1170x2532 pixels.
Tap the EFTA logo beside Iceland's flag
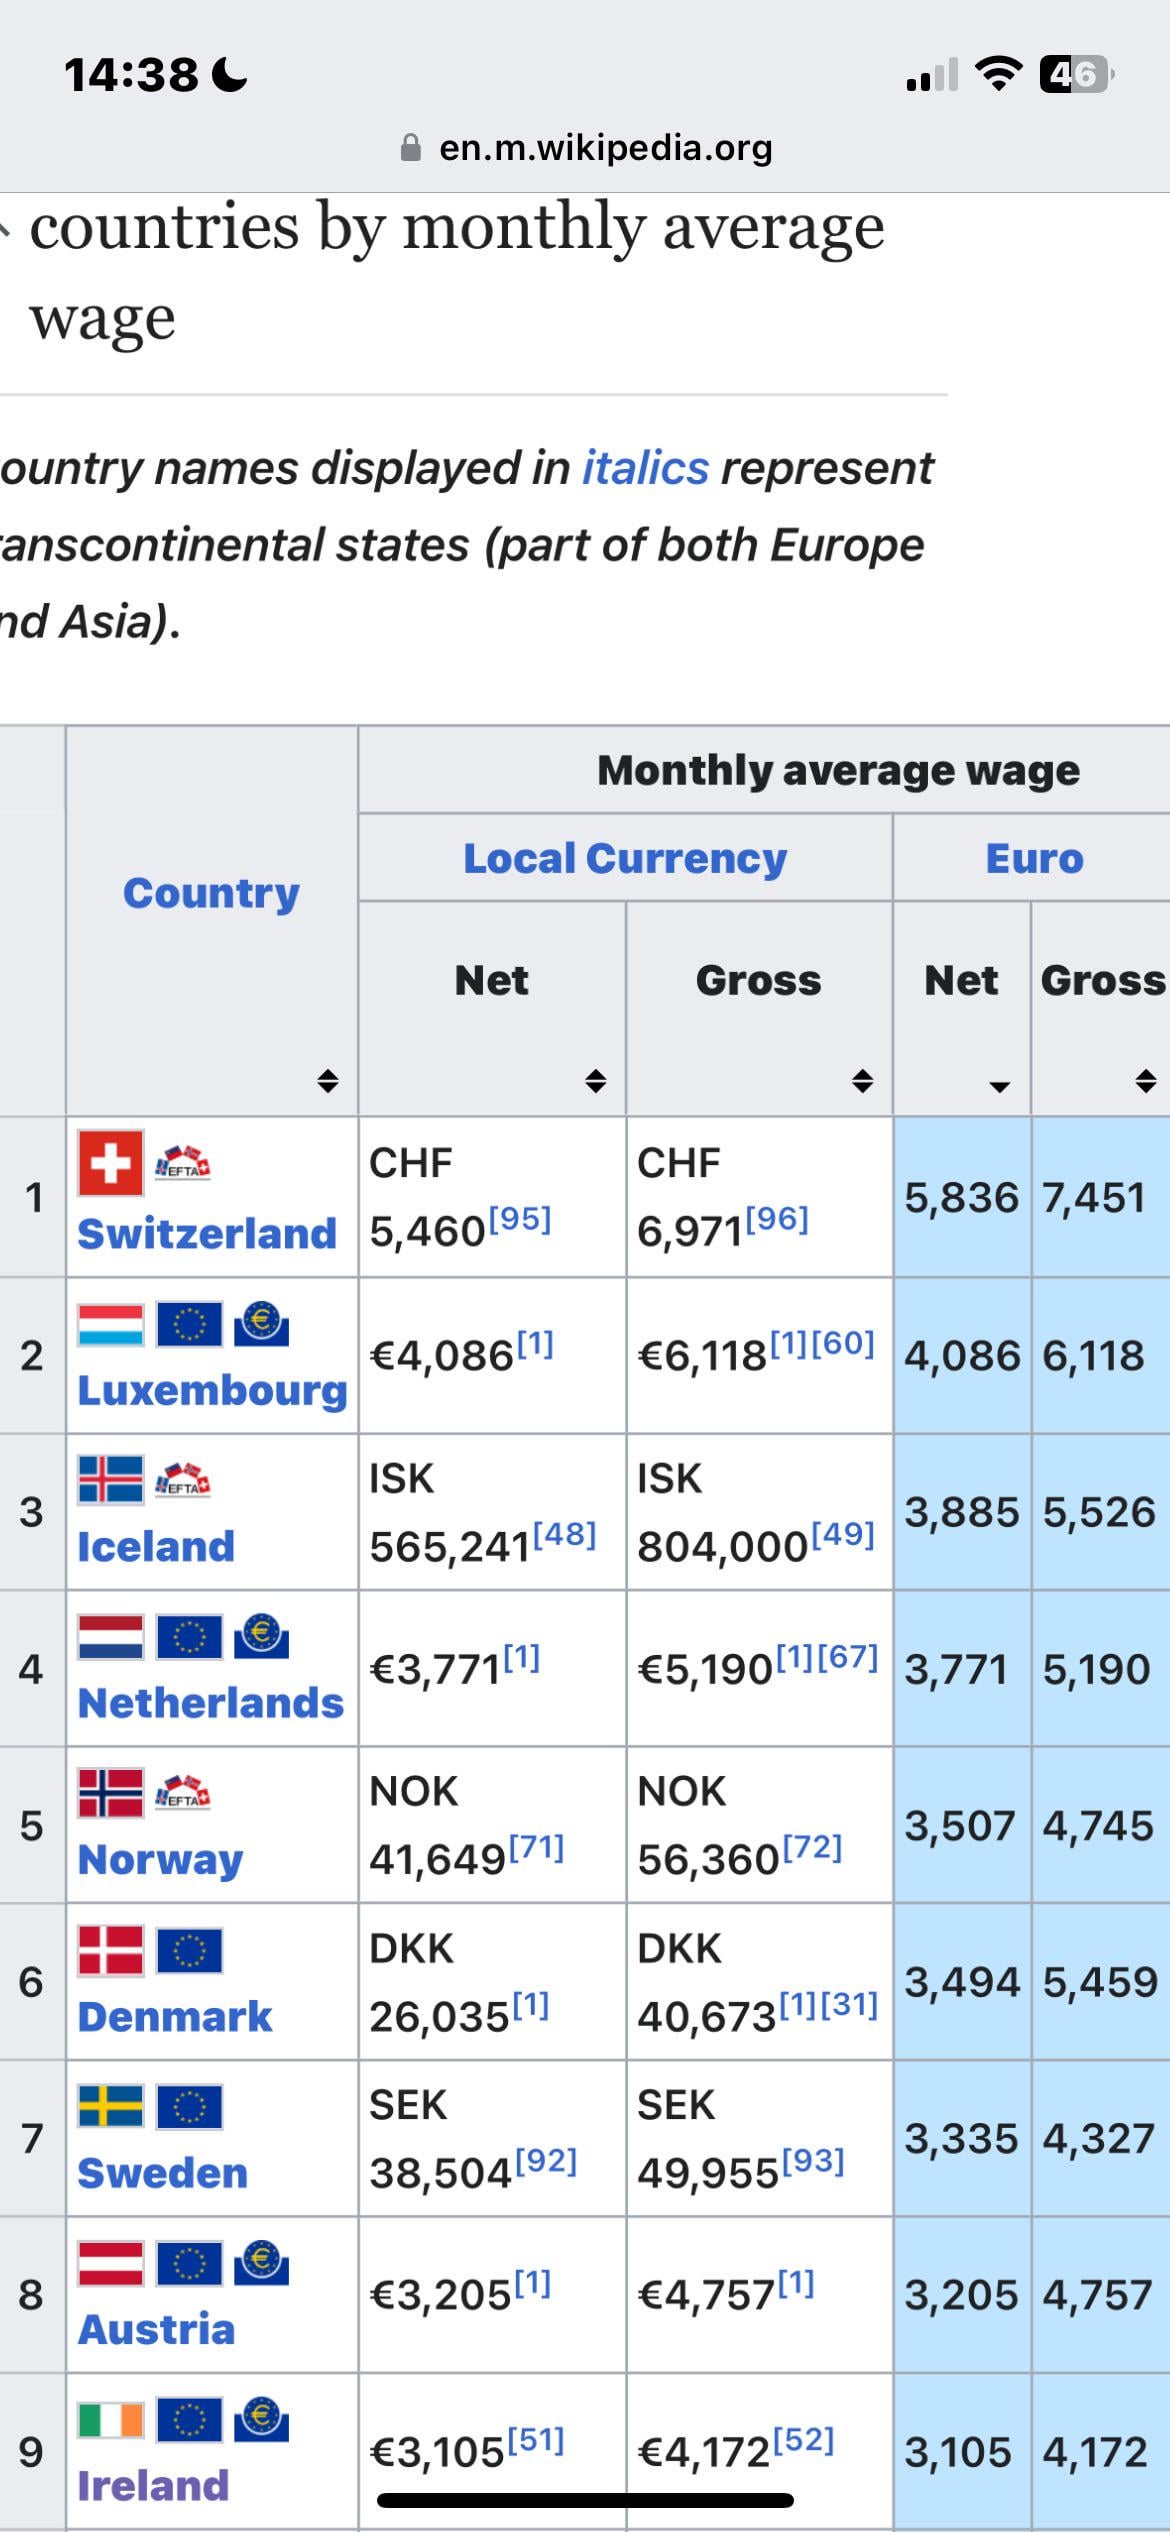click(x=183, y=1478)
